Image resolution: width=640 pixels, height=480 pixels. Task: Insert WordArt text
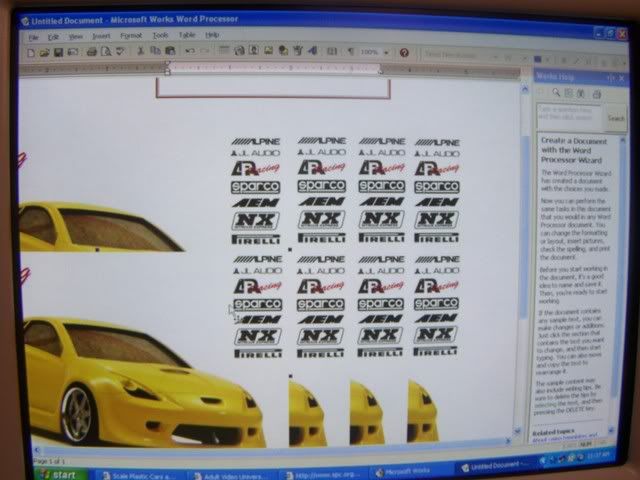point(313,51)
